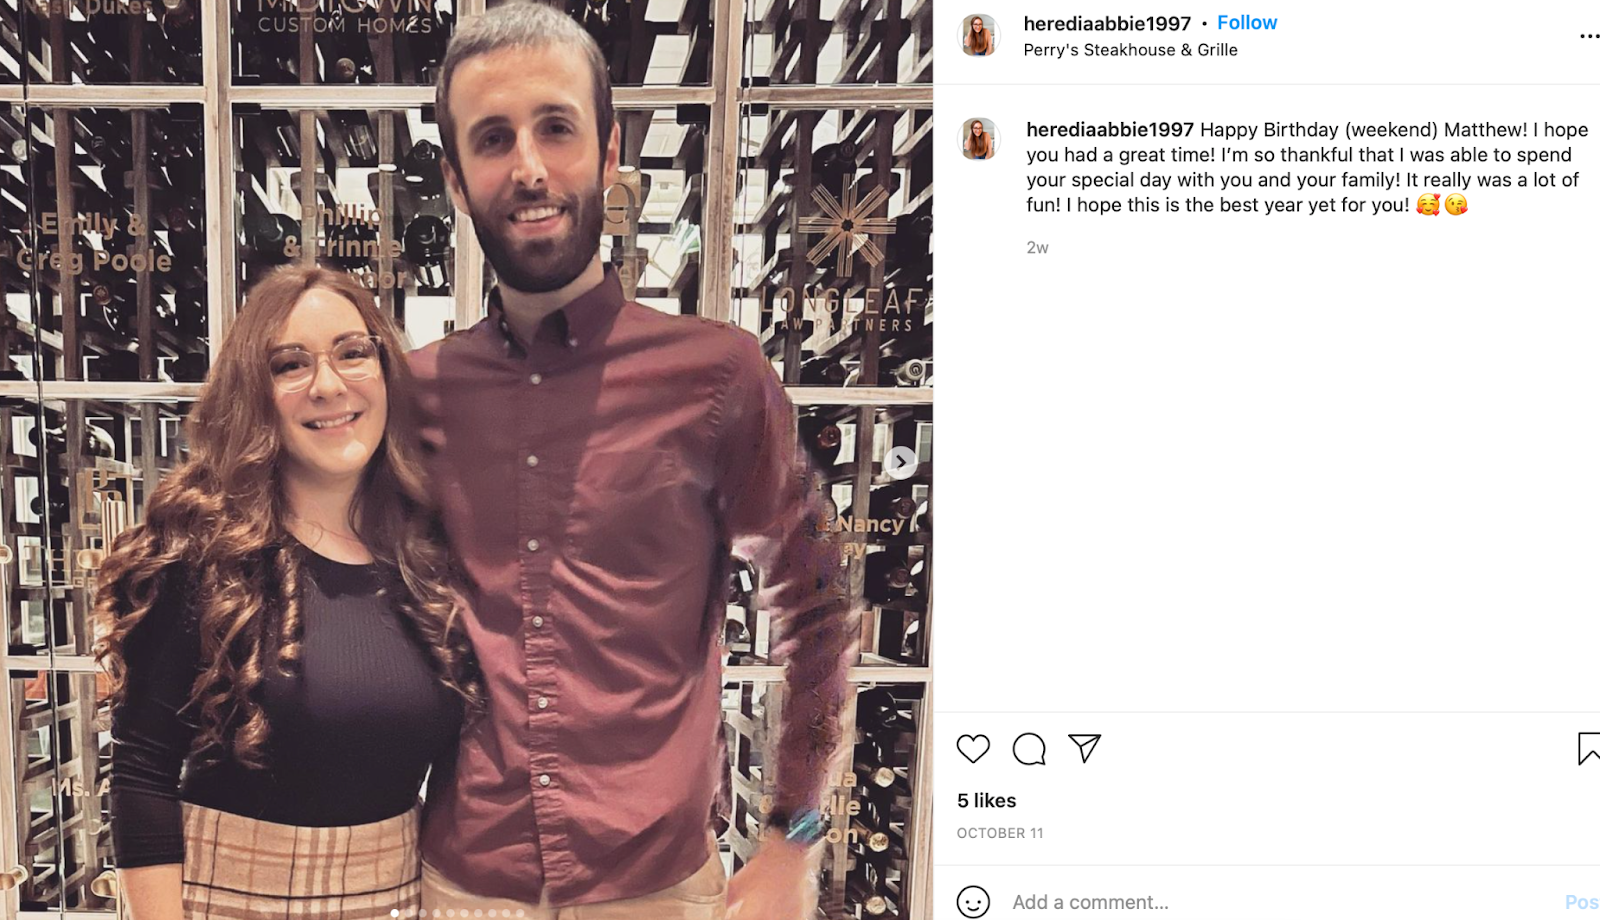Click the herediaabbie1997 username in the caption
Image resolution: width=1600 pixels, height=920 pixels.
pyautogui.click(x=1110, y=130)
